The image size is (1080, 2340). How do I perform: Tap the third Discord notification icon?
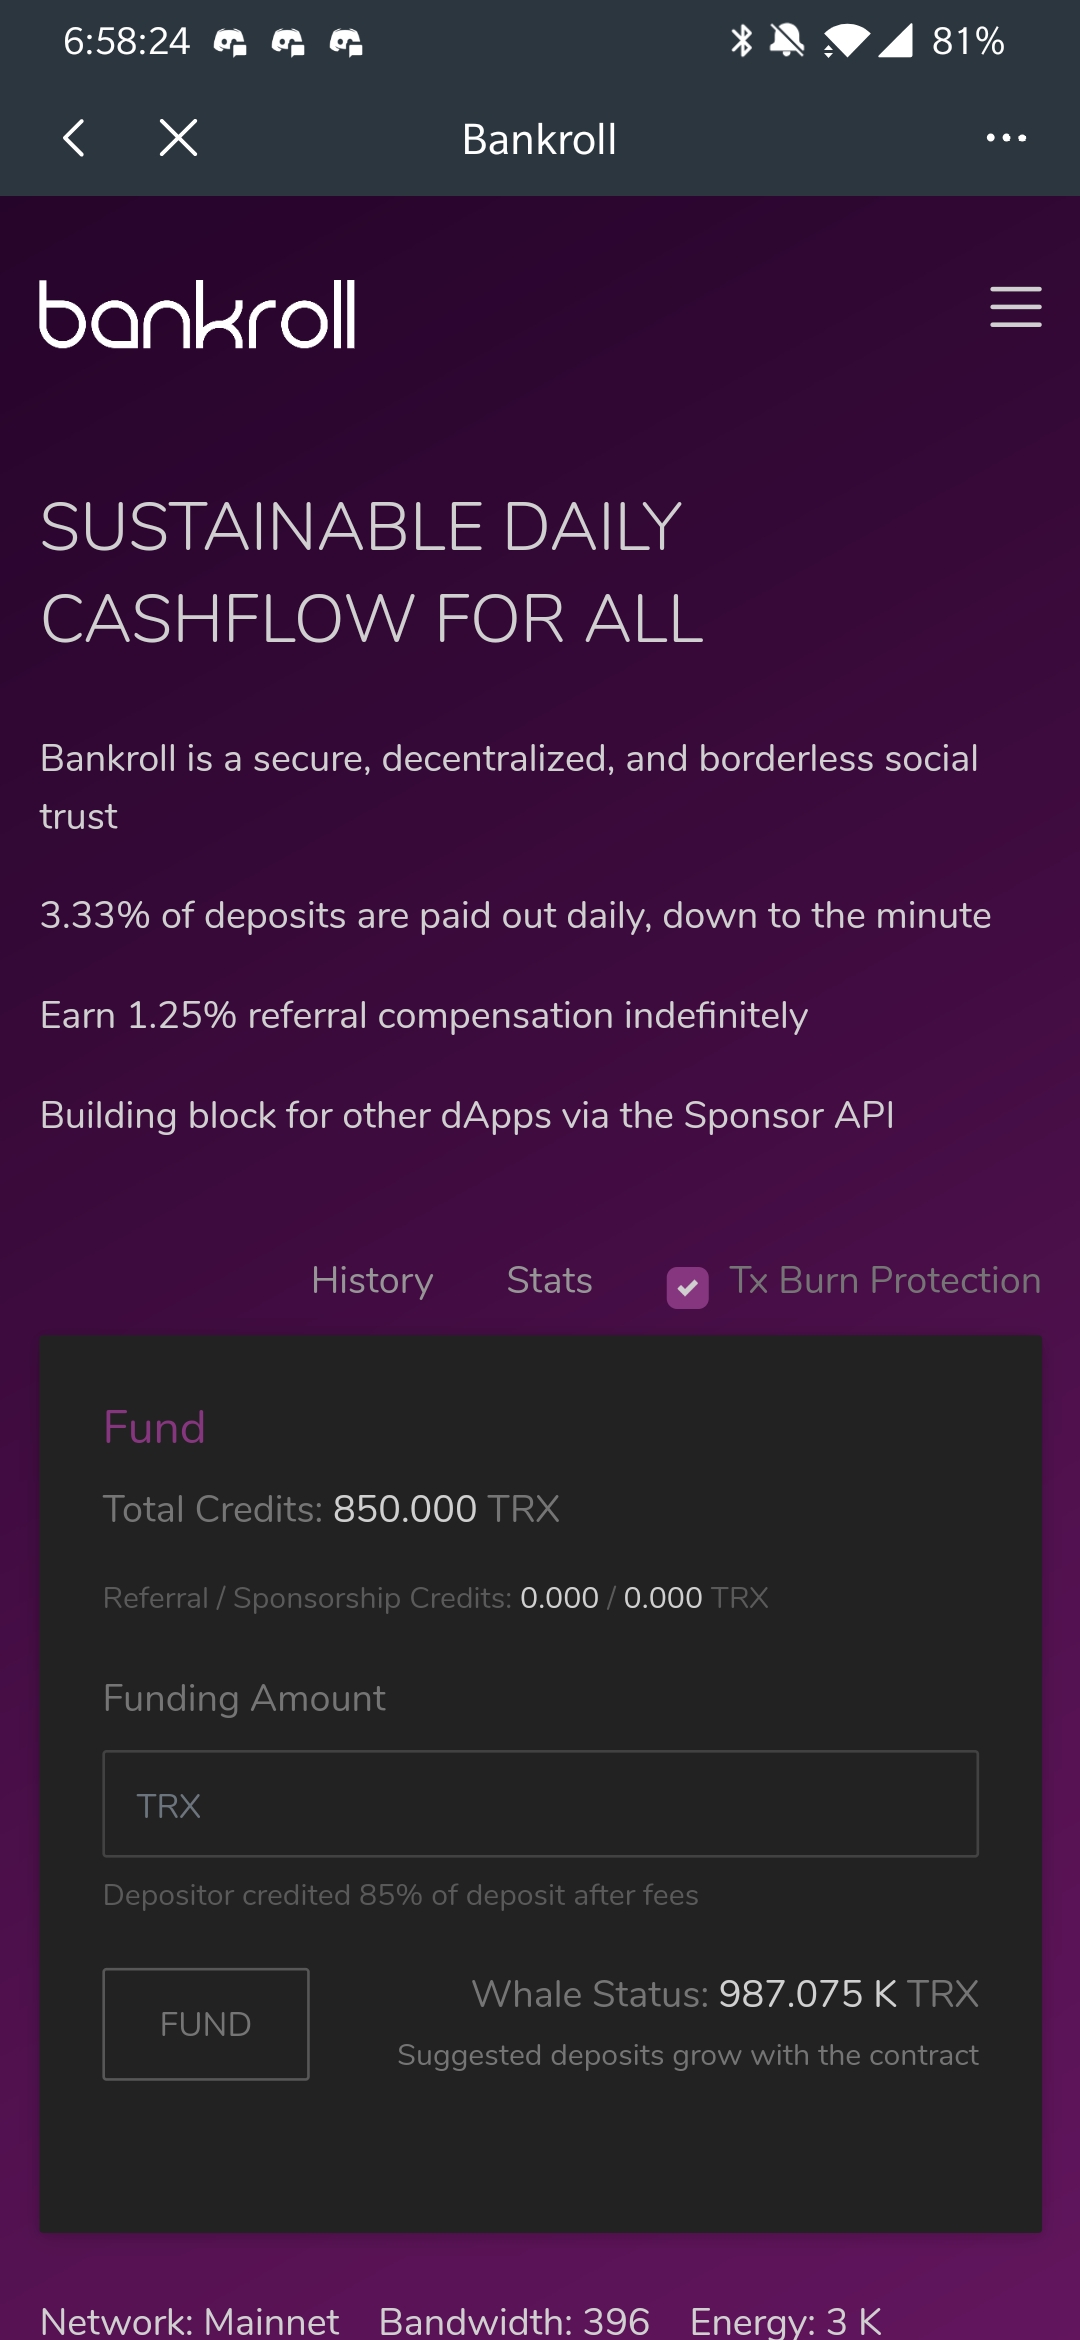(346, 42)
